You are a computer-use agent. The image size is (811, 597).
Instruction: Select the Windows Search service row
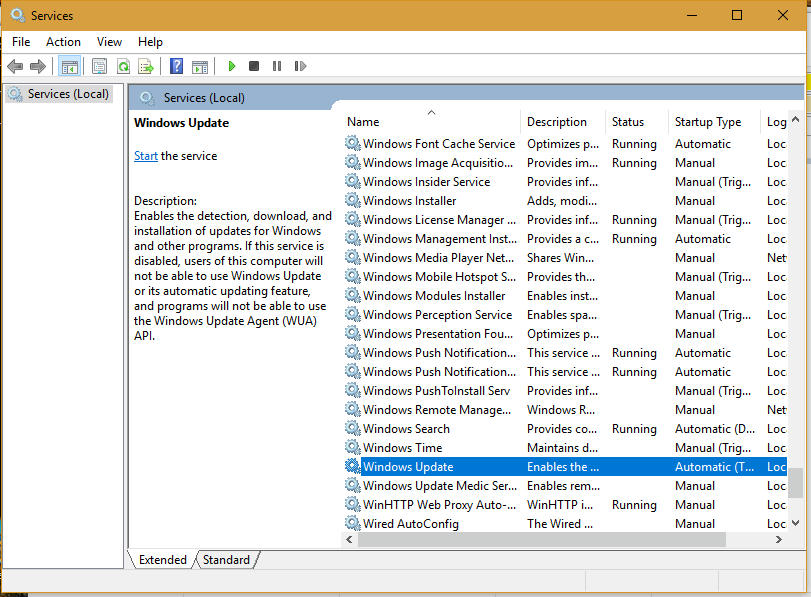406,429
